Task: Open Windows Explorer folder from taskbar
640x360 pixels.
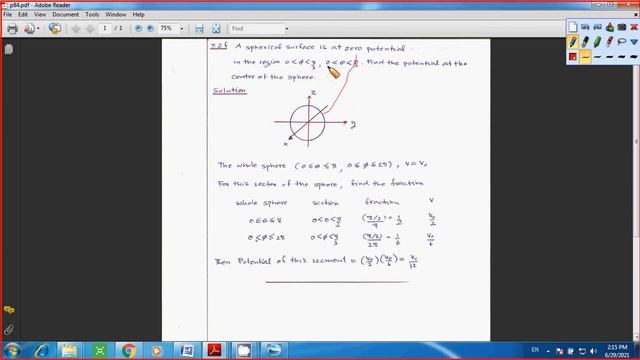Action: point(69,351)
